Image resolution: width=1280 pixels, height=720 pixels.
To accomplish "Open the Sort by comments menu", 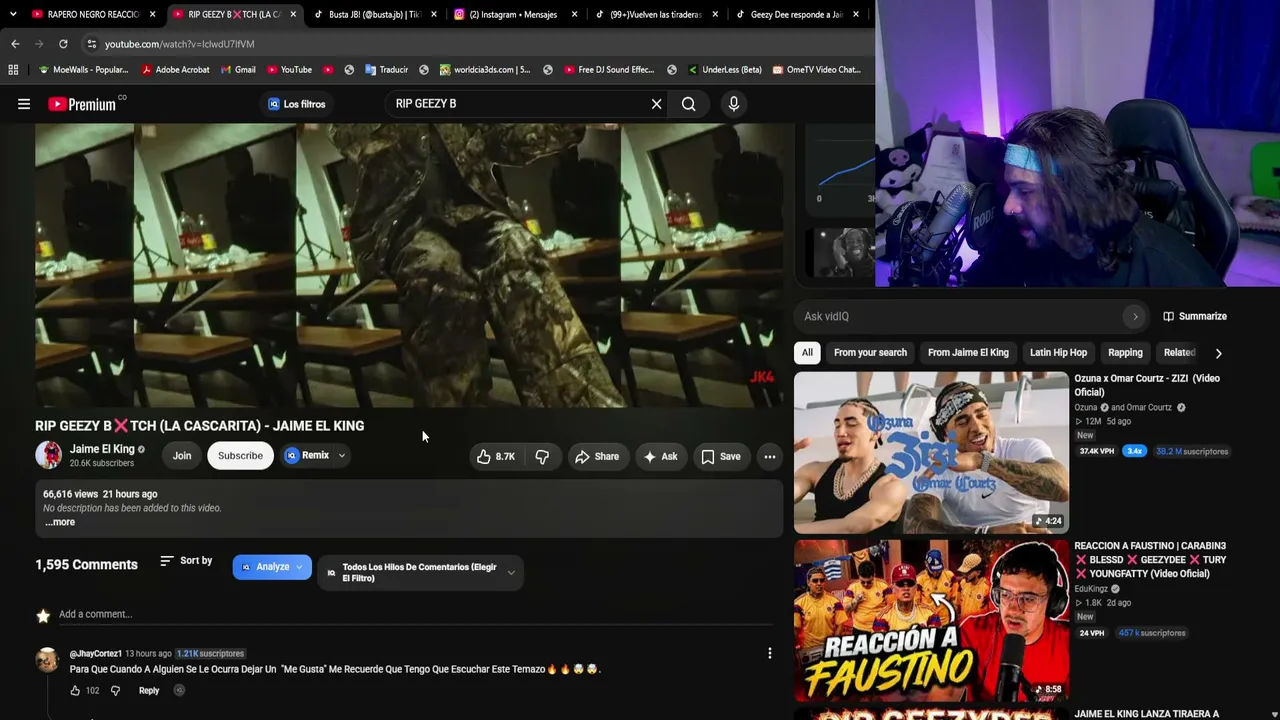I will pos(186,561).
